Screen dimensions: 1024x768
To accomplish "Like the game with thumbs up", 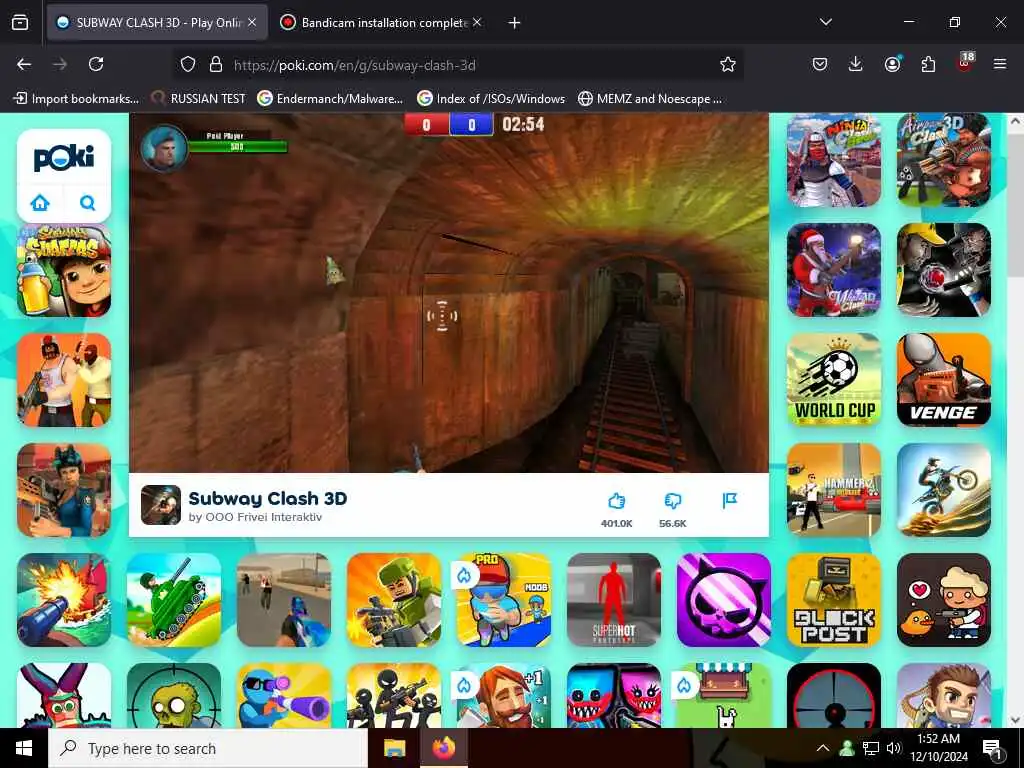I will tap(616, 501).
